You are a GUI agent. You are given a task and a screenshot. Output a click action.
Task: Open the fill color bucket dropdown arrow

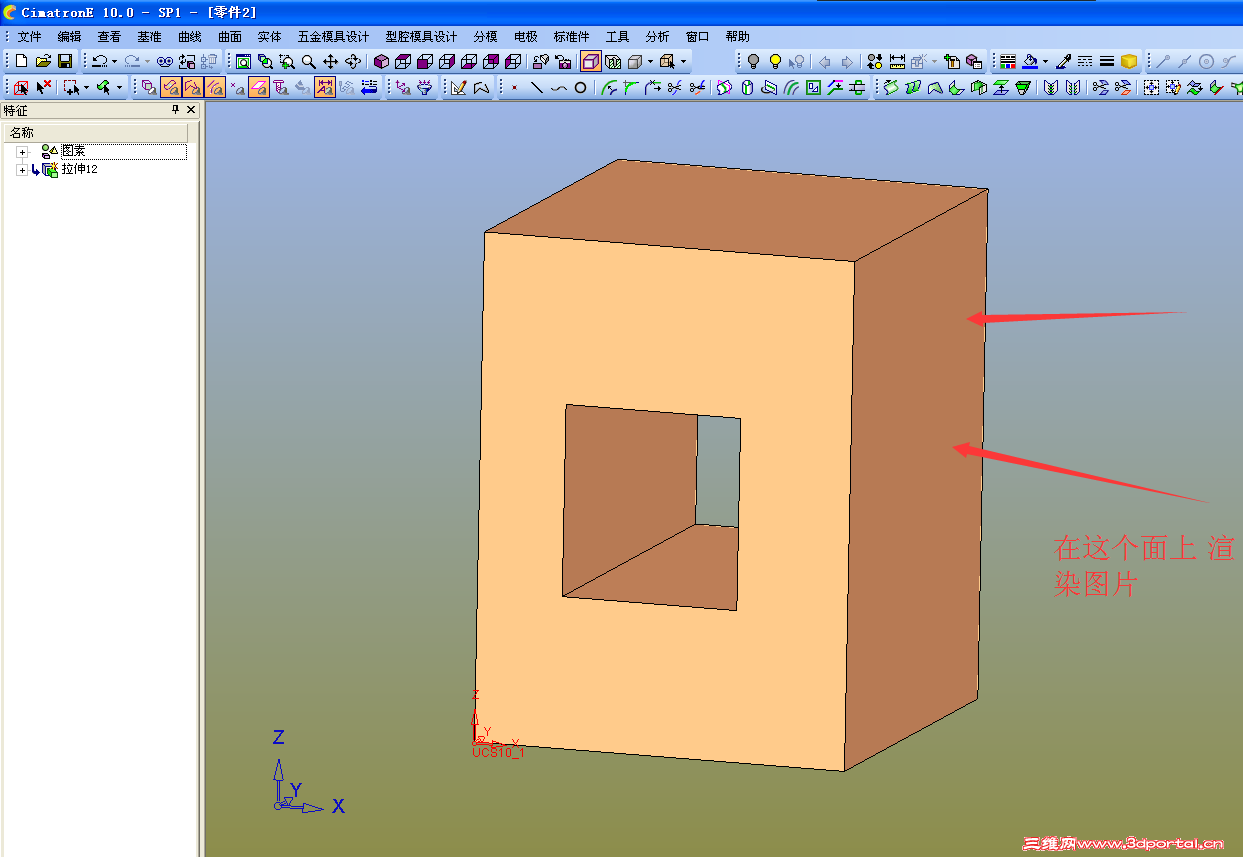coord(1045,61)
